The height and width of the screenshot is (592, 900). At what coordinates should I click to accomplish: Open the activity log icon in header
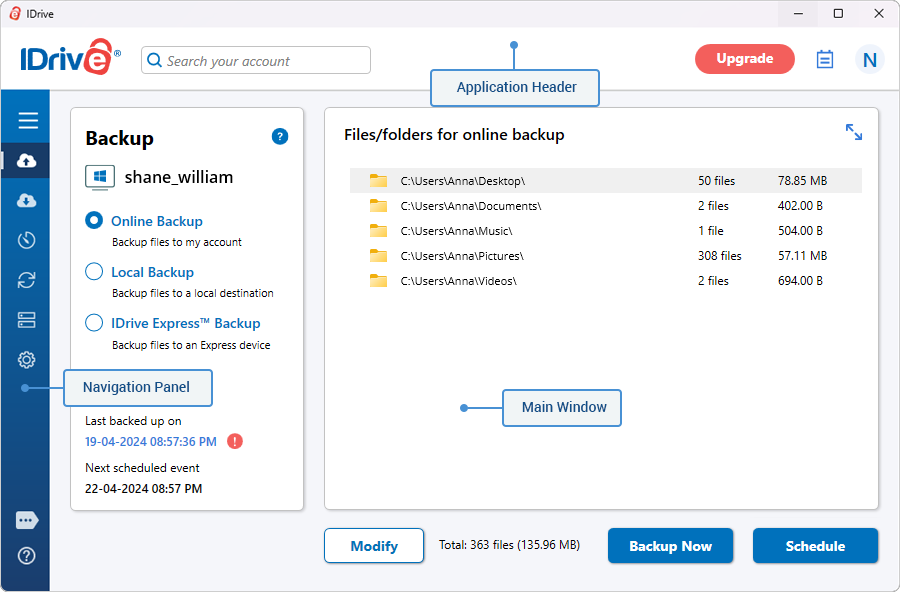825,60
